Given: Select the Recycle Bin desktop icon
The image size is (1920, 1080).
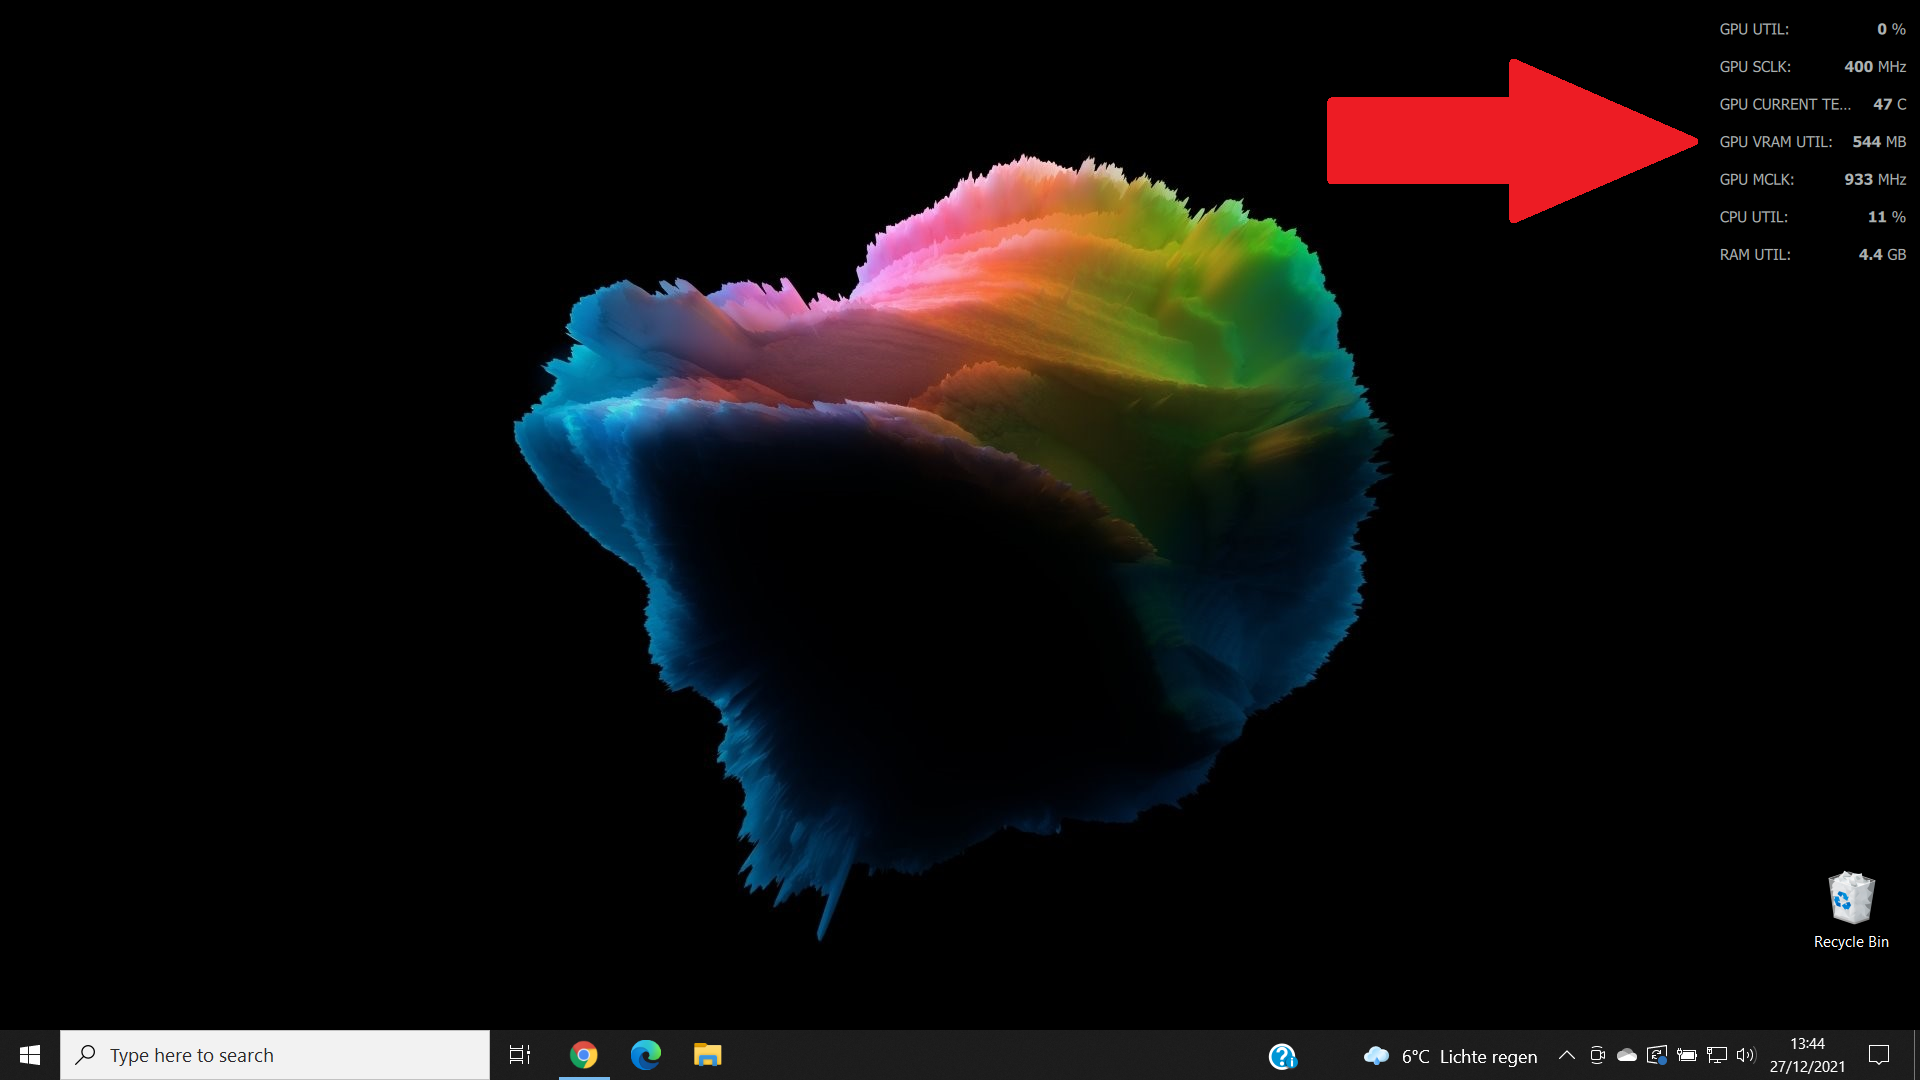Looking at the screenshot, I should coord(1851,910).
